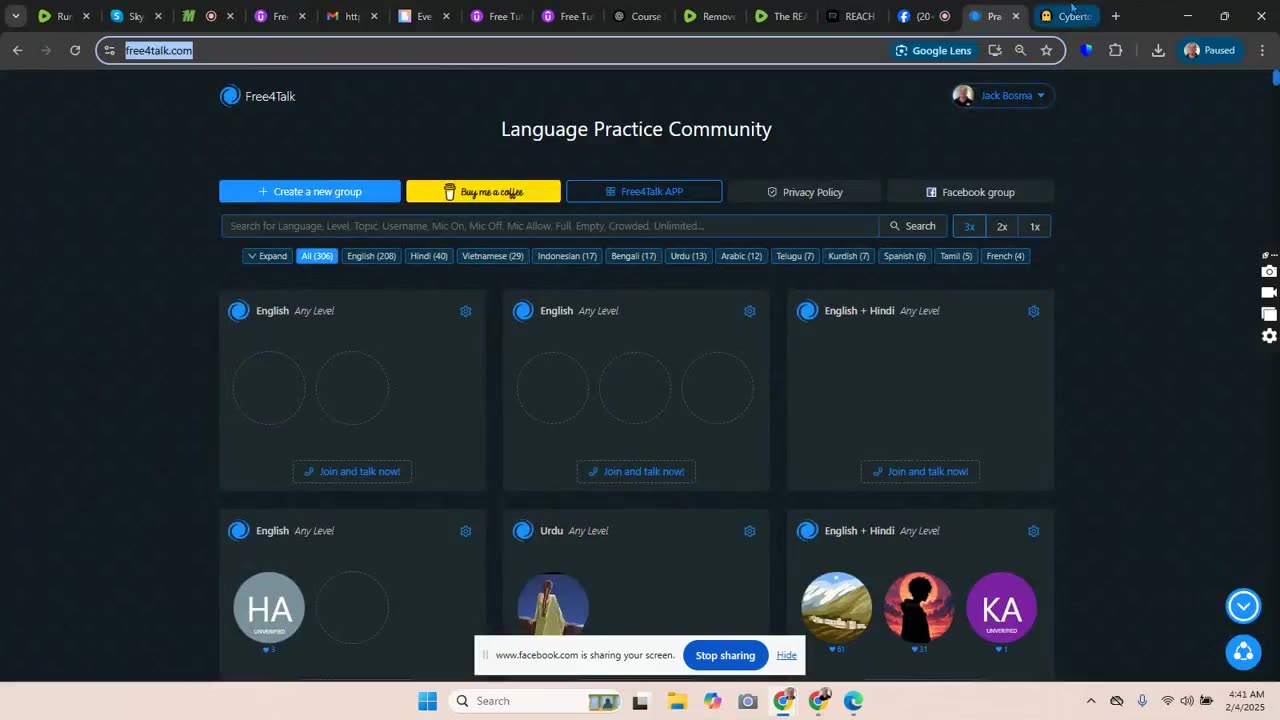This screenshot has width=1280, height=720.
Task: Filter groups by Indonesian (17)
Action: 567,256
